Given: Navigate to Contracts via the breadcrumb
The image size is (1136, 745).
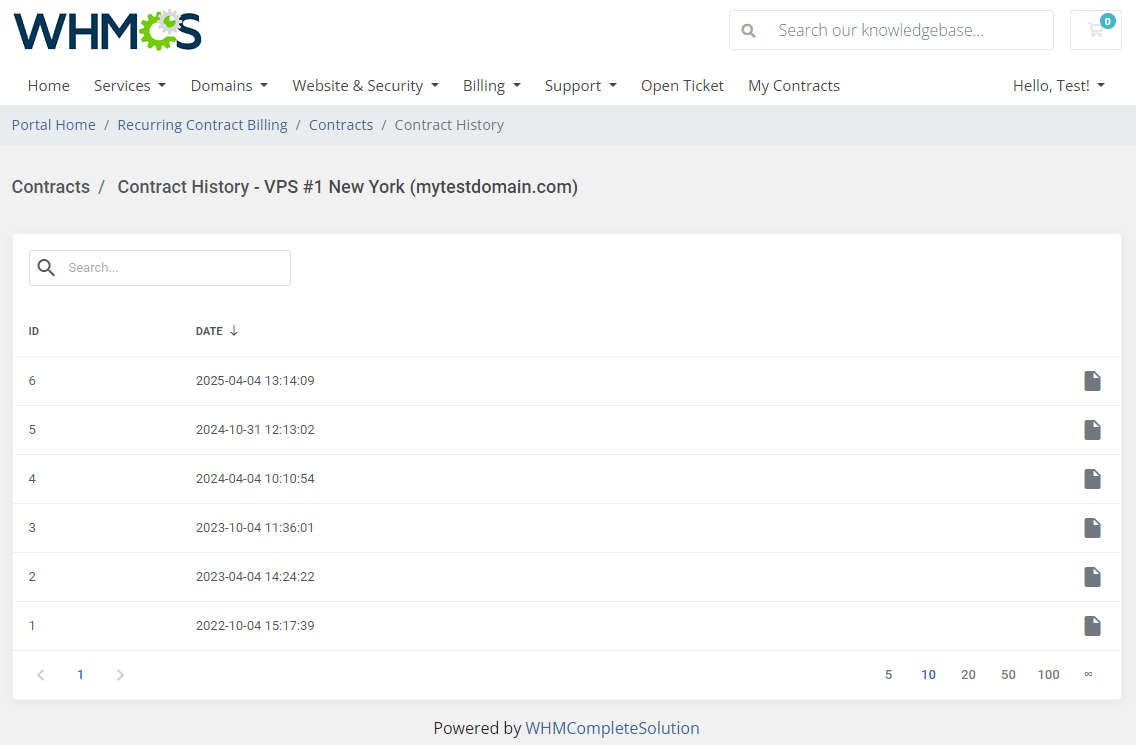Looking at the screenshot, I should pos(340,124).
